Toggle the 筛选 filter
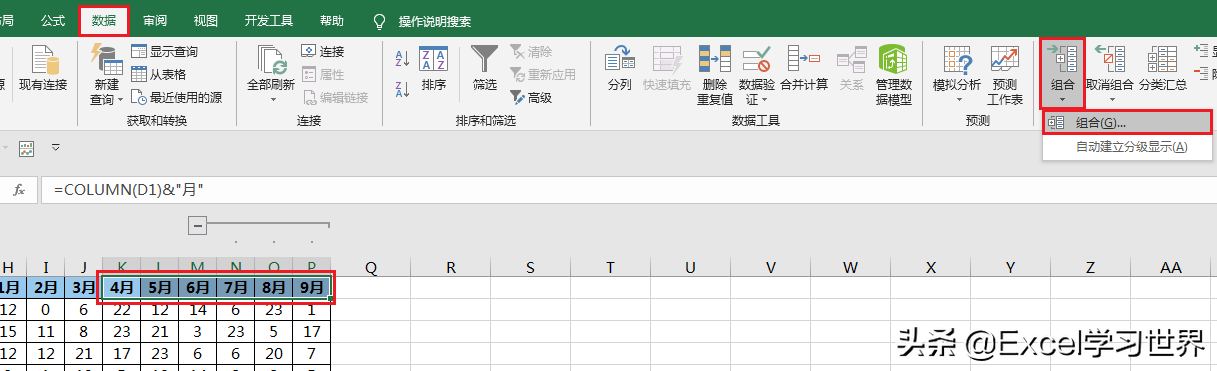1217x371 pixels. (485, 68)
